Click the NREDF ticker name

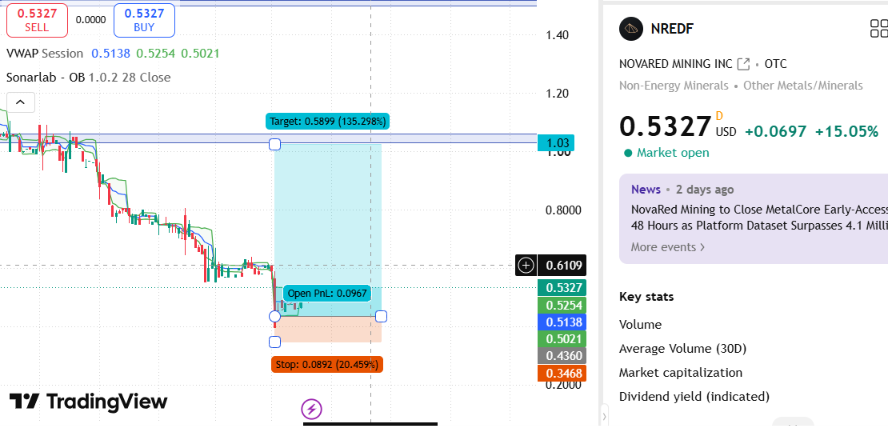pos(672,29)
